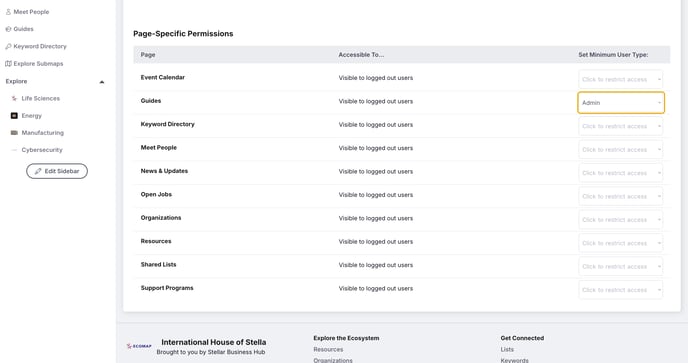
Task: Select Manufacturing submap
Action: point(43,133)
